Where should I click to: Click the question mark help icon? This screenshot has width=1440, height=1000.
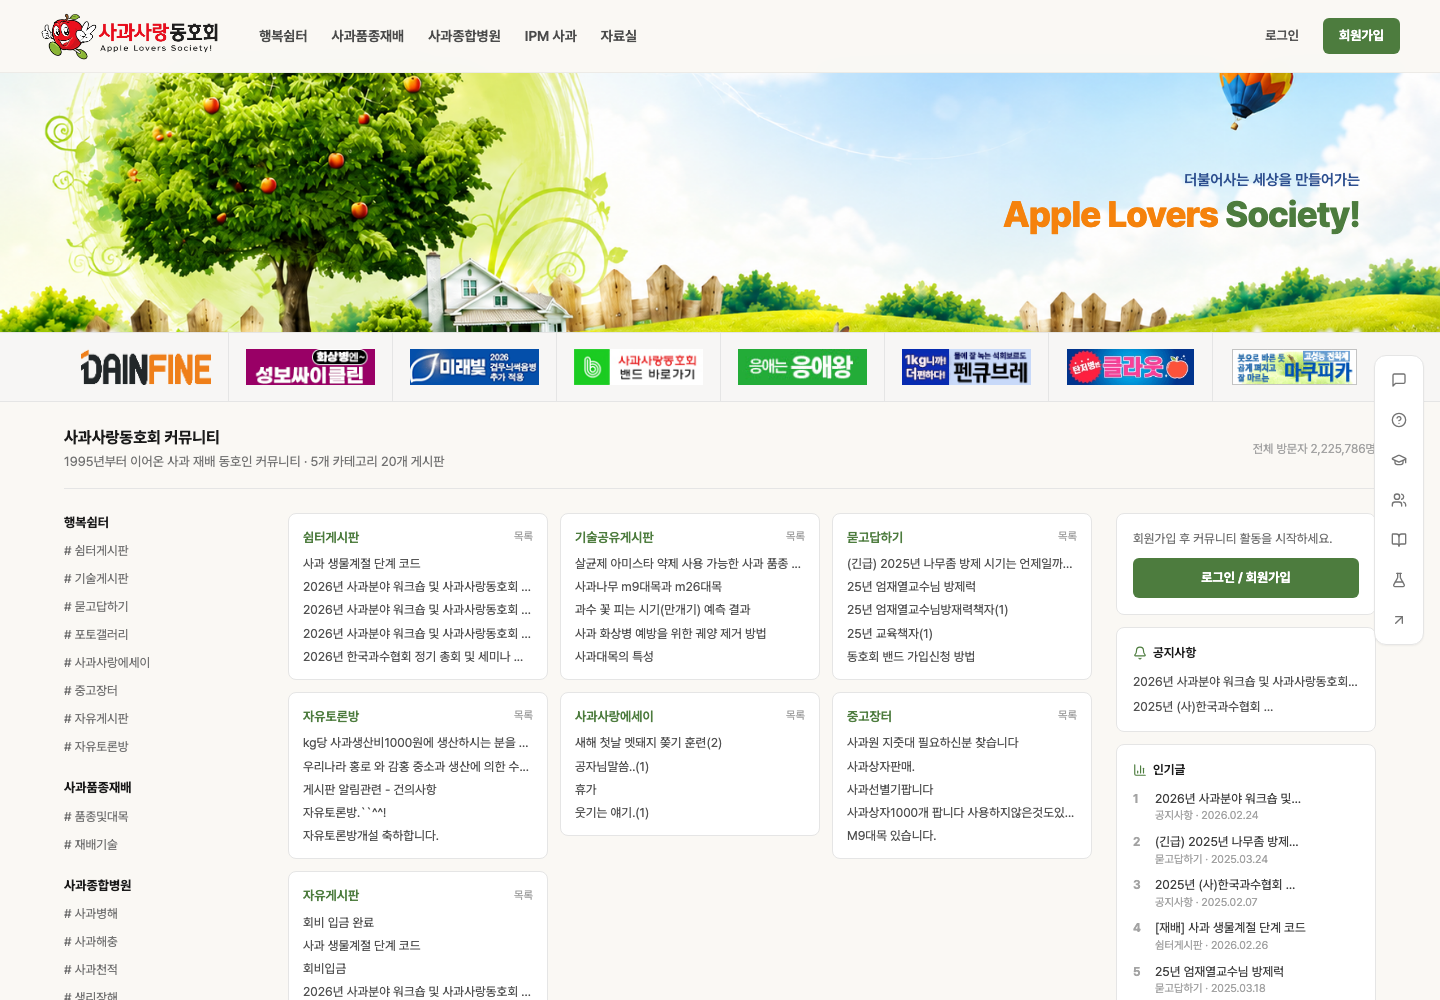click(1399, 420)
